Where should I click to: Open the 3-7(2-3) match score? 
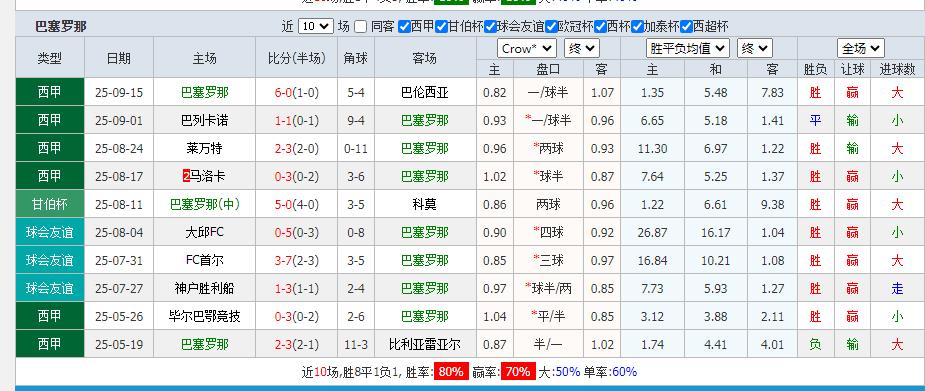pos(296,260)
